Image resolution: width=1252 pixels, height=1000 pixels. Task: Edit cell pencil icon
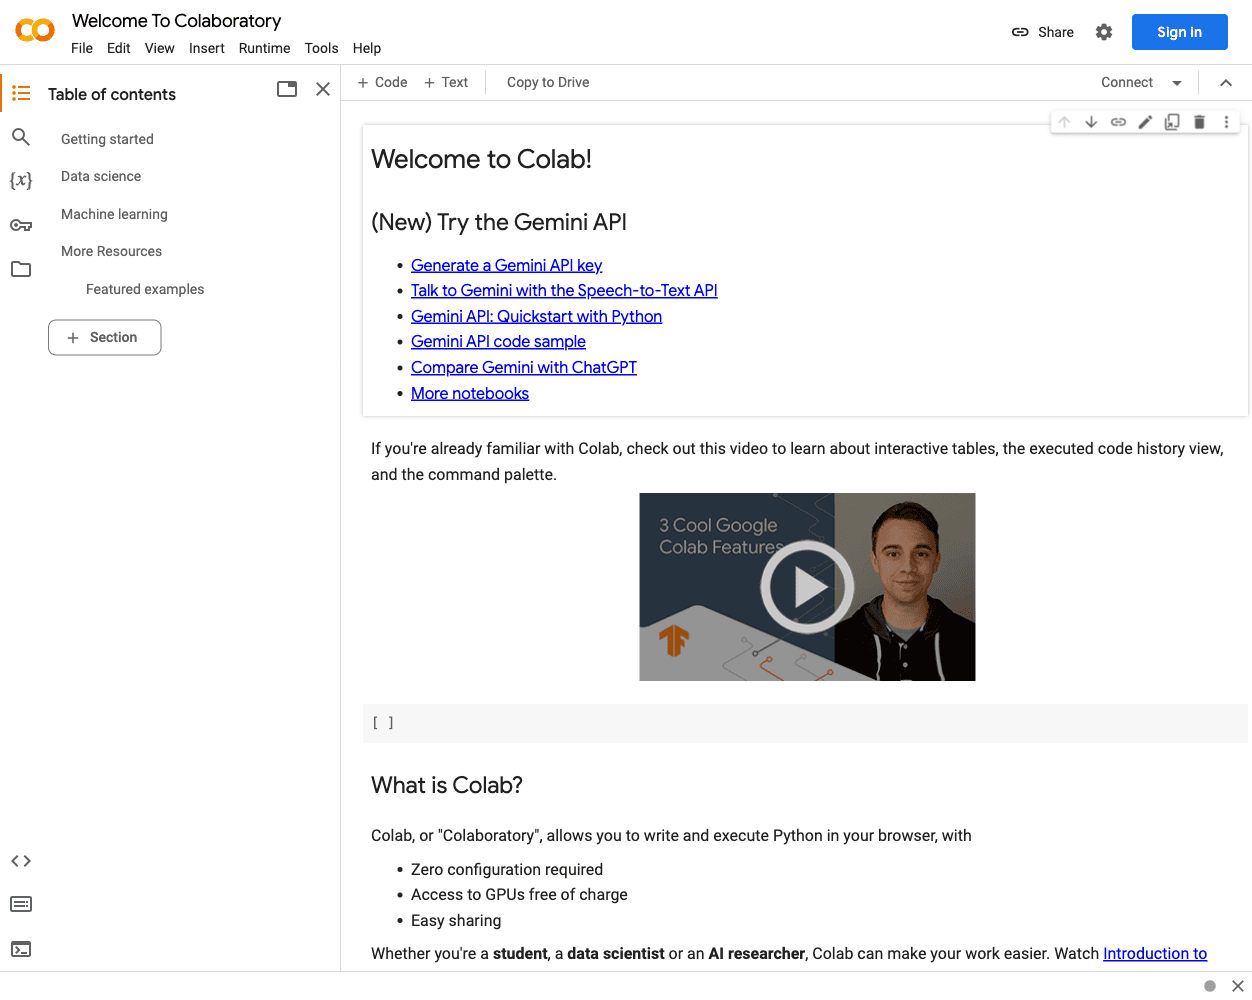click(x=1145, y=122)
